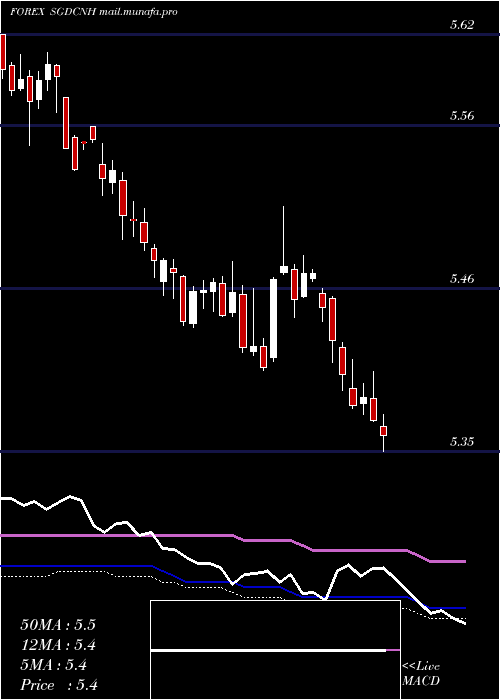Click the 5.56 price level label

pos(462,116)
